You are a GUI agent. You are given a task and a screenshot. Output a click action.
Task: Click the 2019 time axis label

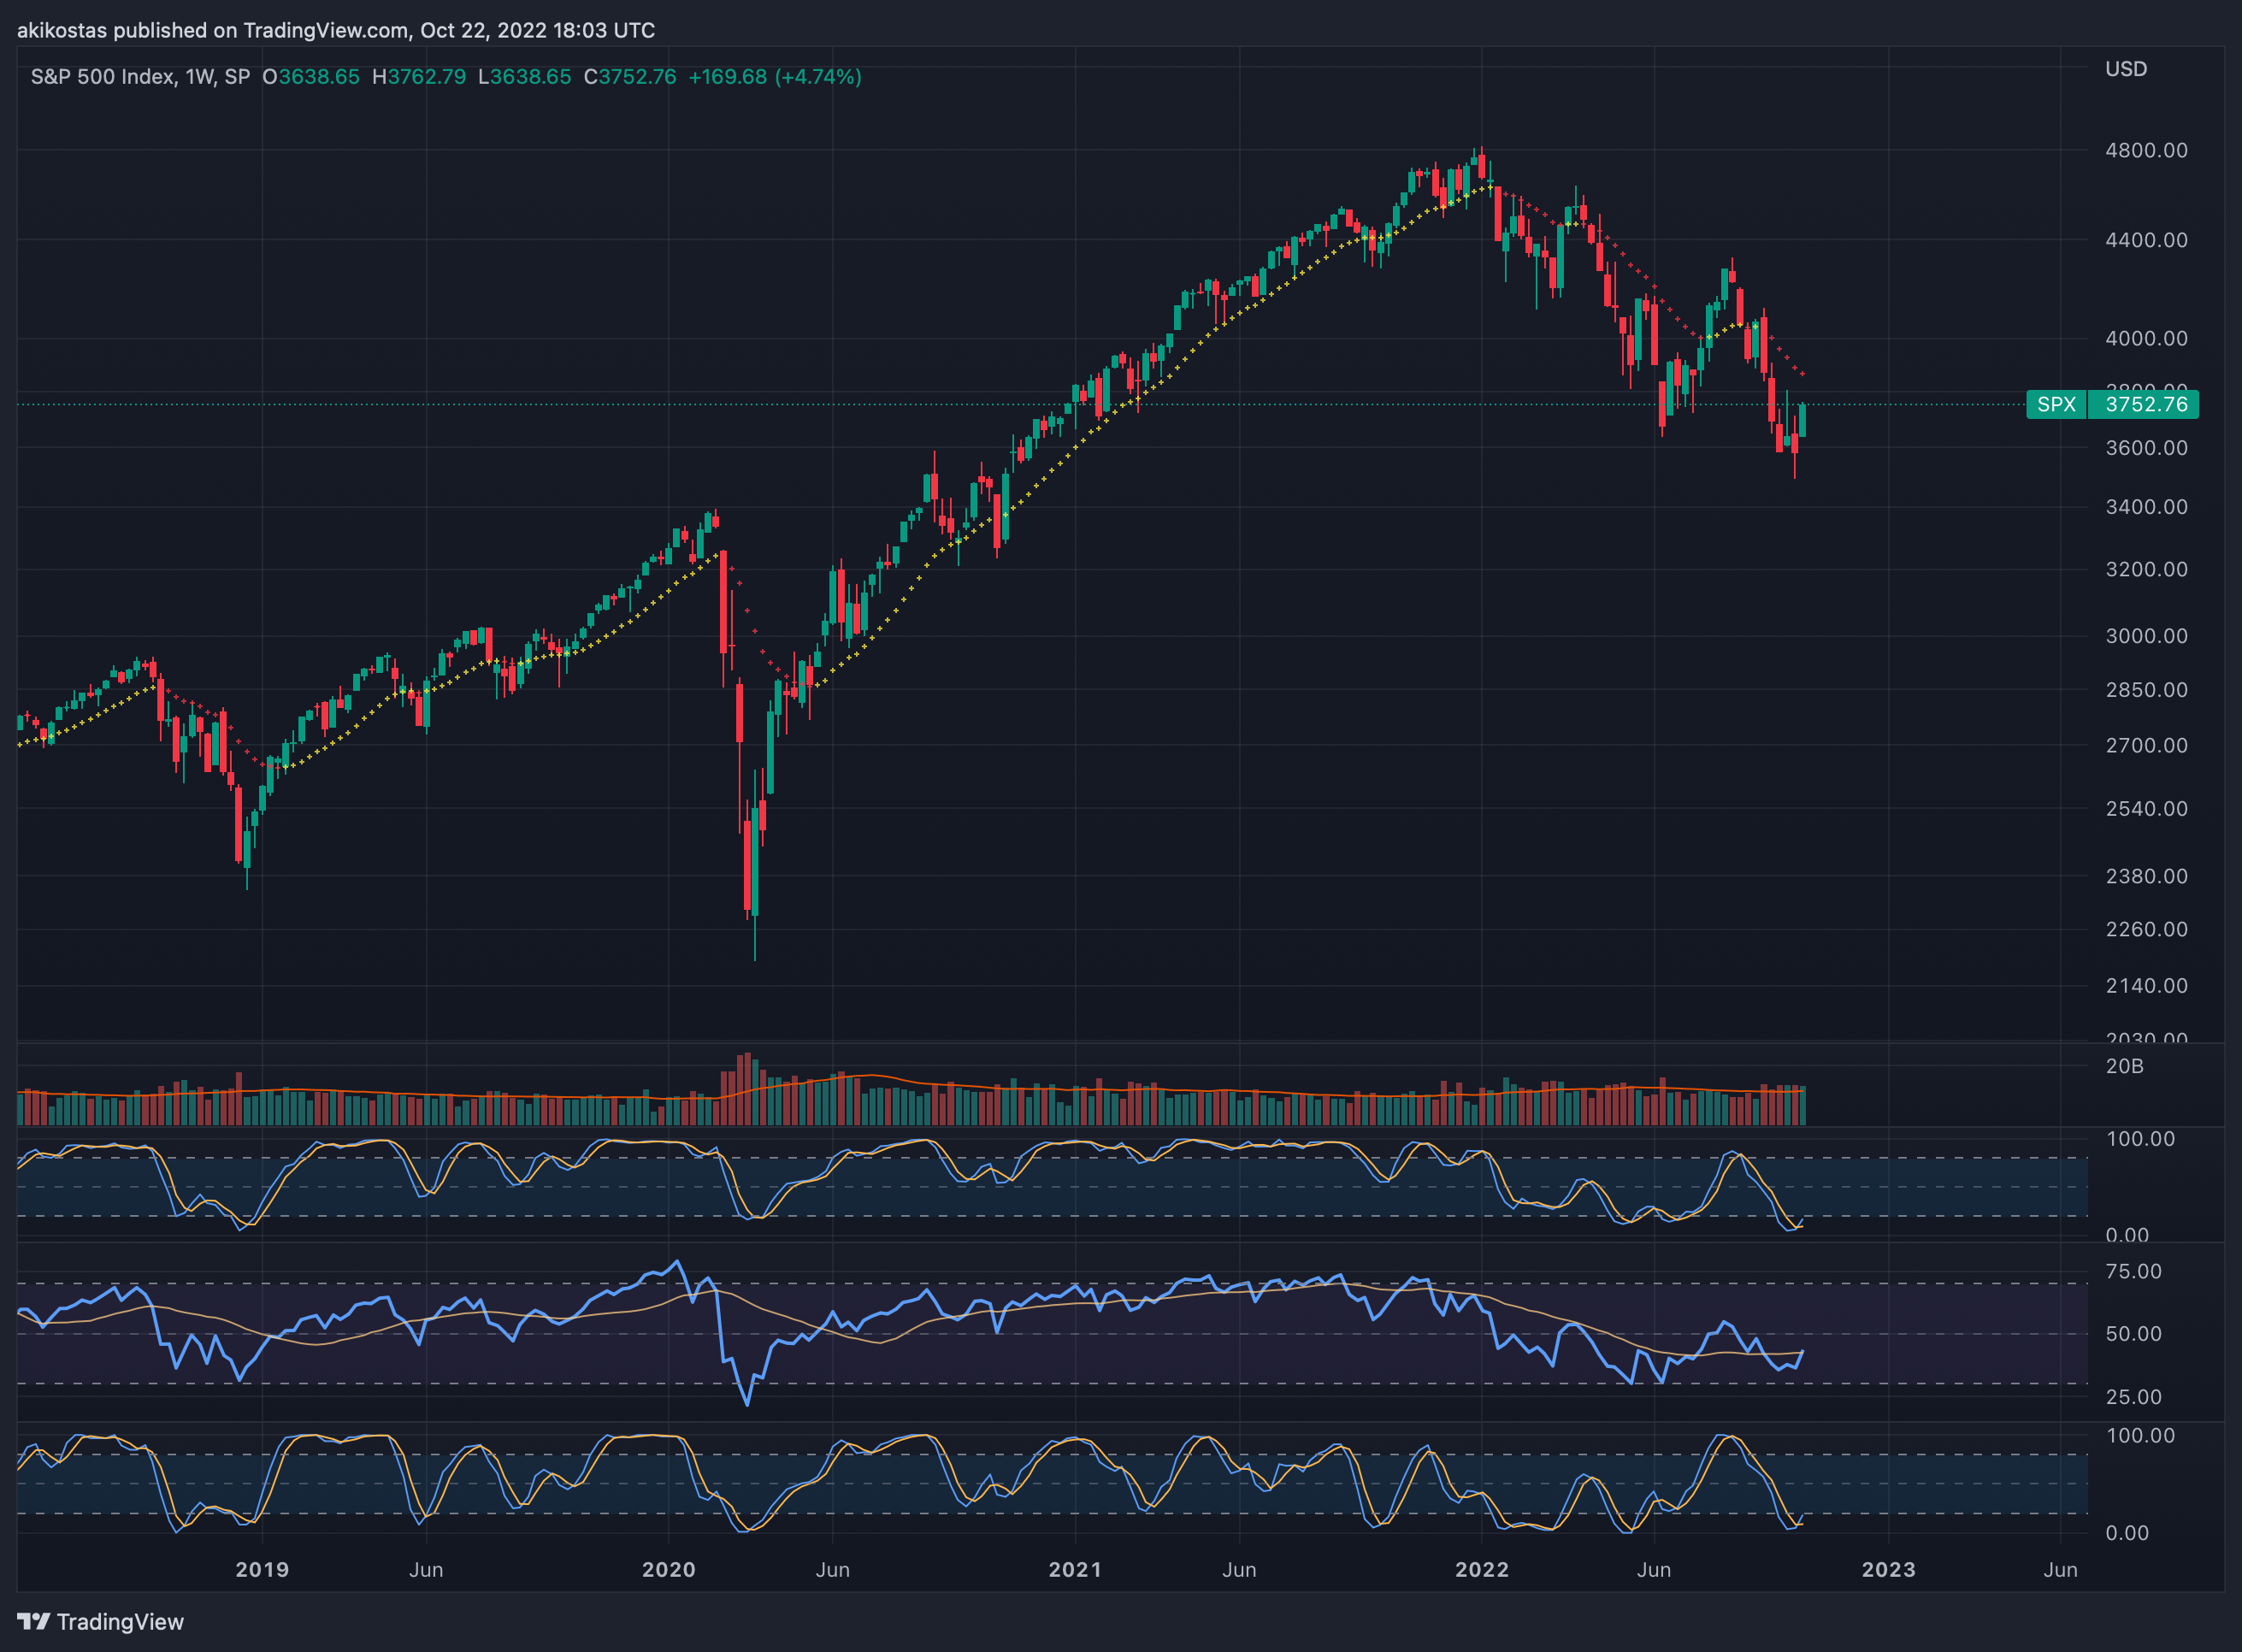262,1569
